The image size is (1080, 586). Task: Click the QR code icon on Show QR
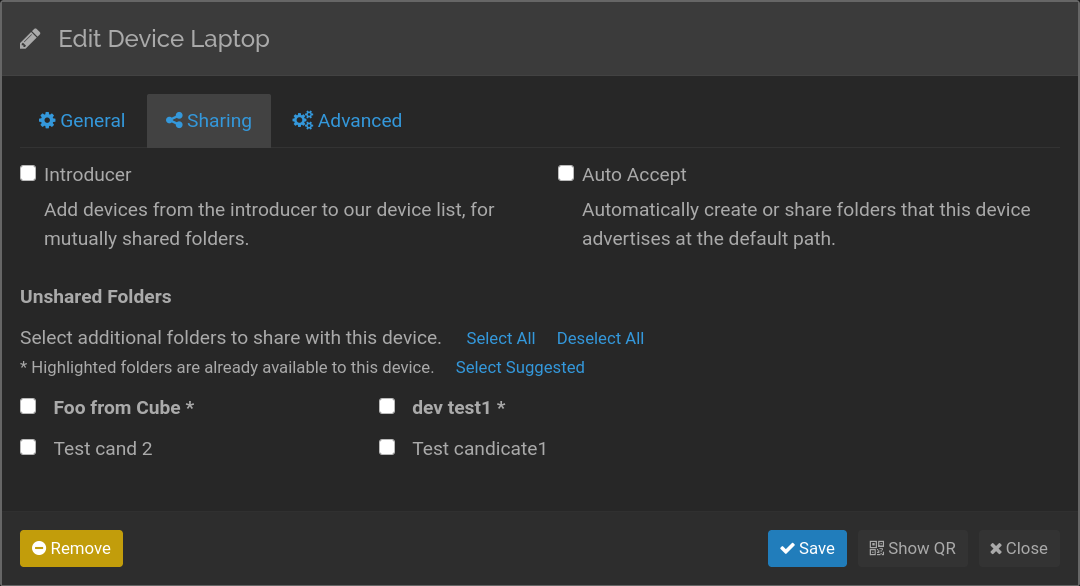(876, 548)
